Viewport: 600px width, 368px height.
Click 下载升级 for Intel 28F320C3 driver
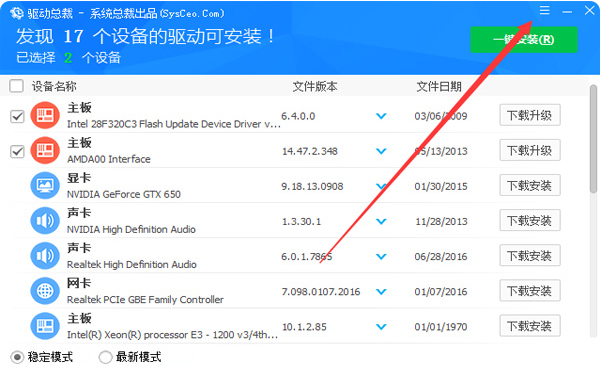click(x=530, y=115)
